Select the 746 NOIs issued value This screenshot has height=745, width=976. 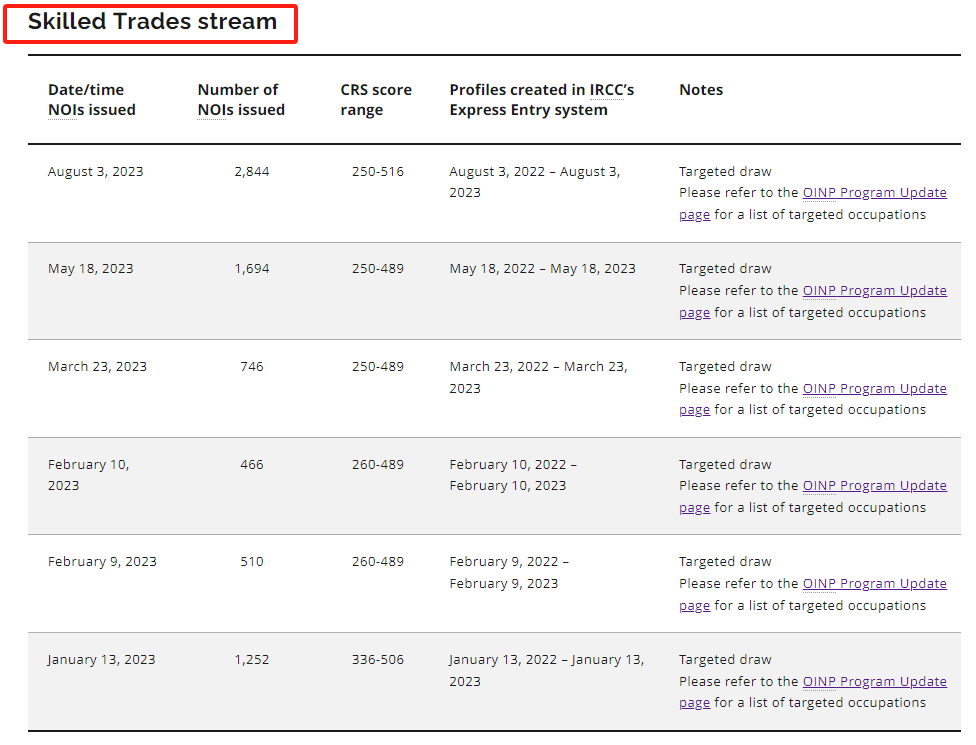[252, 367]
